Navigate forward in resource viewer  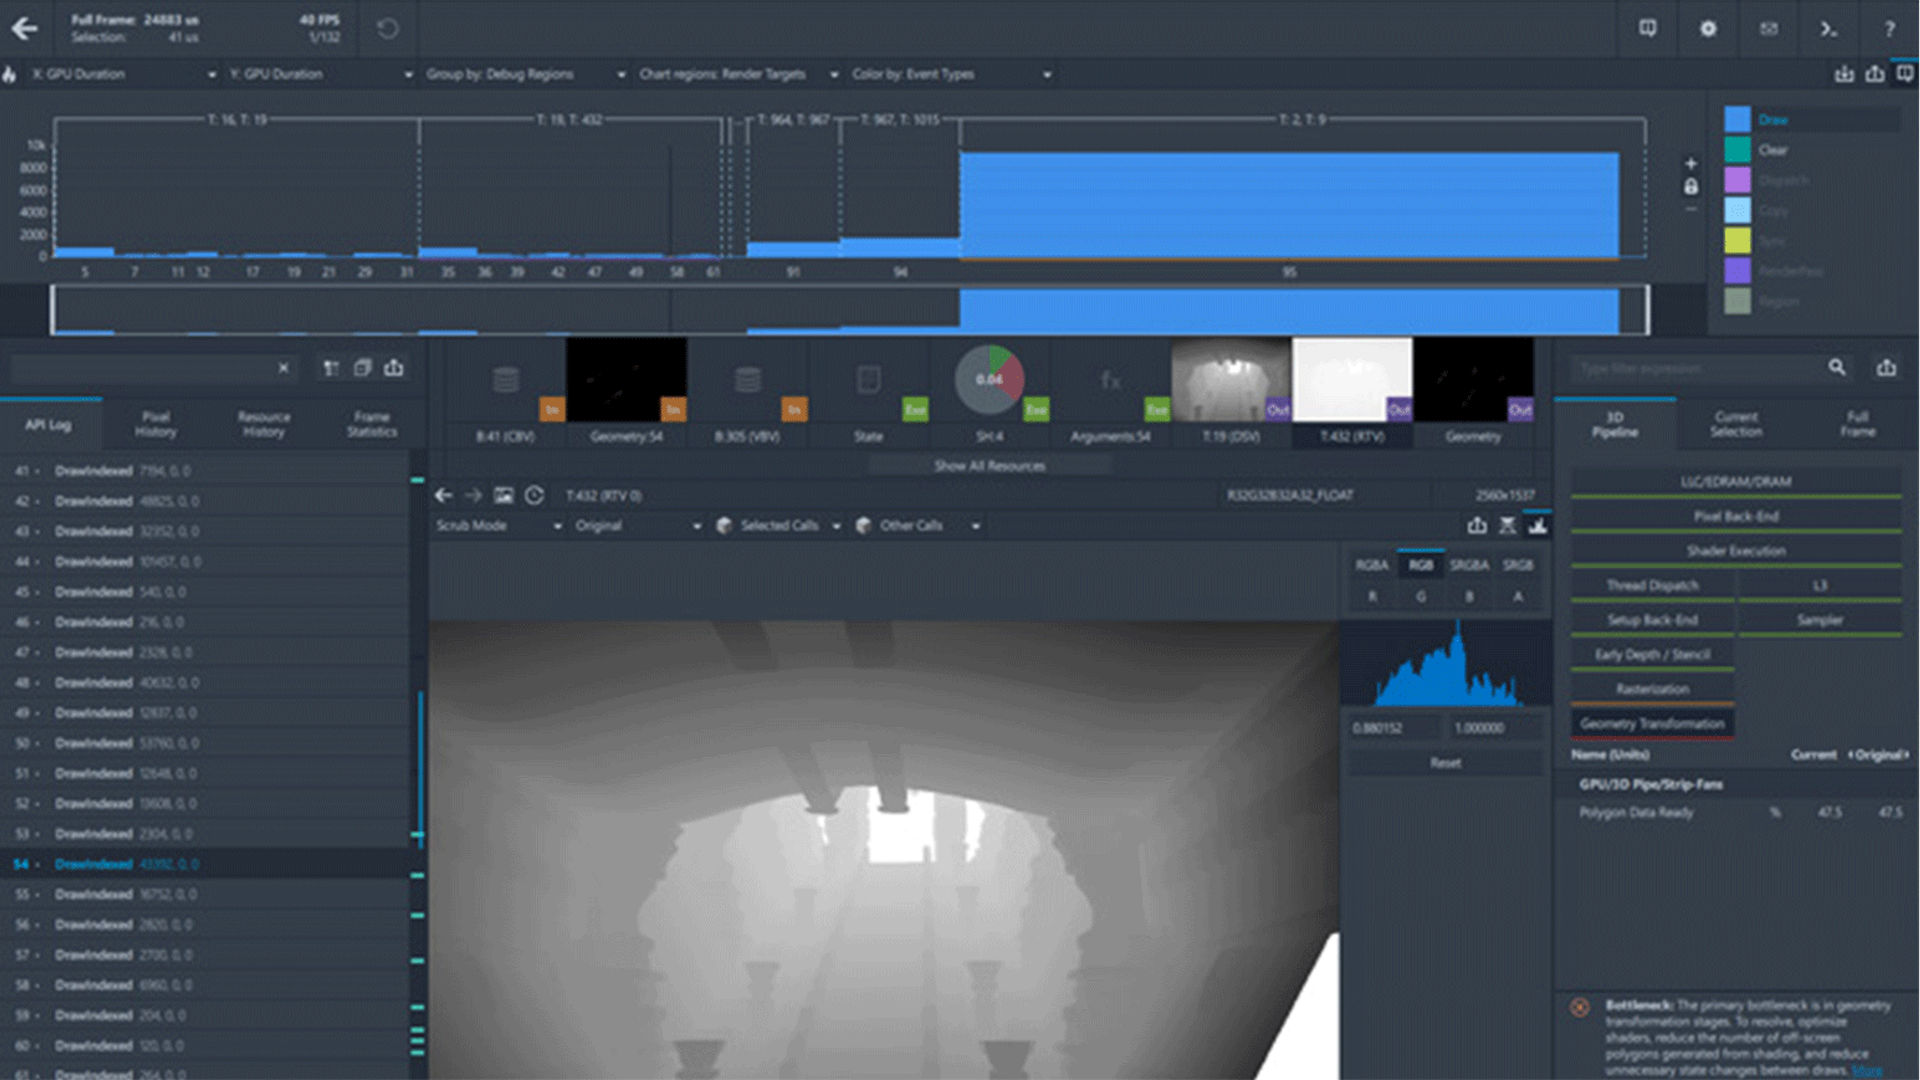(473, 495)
